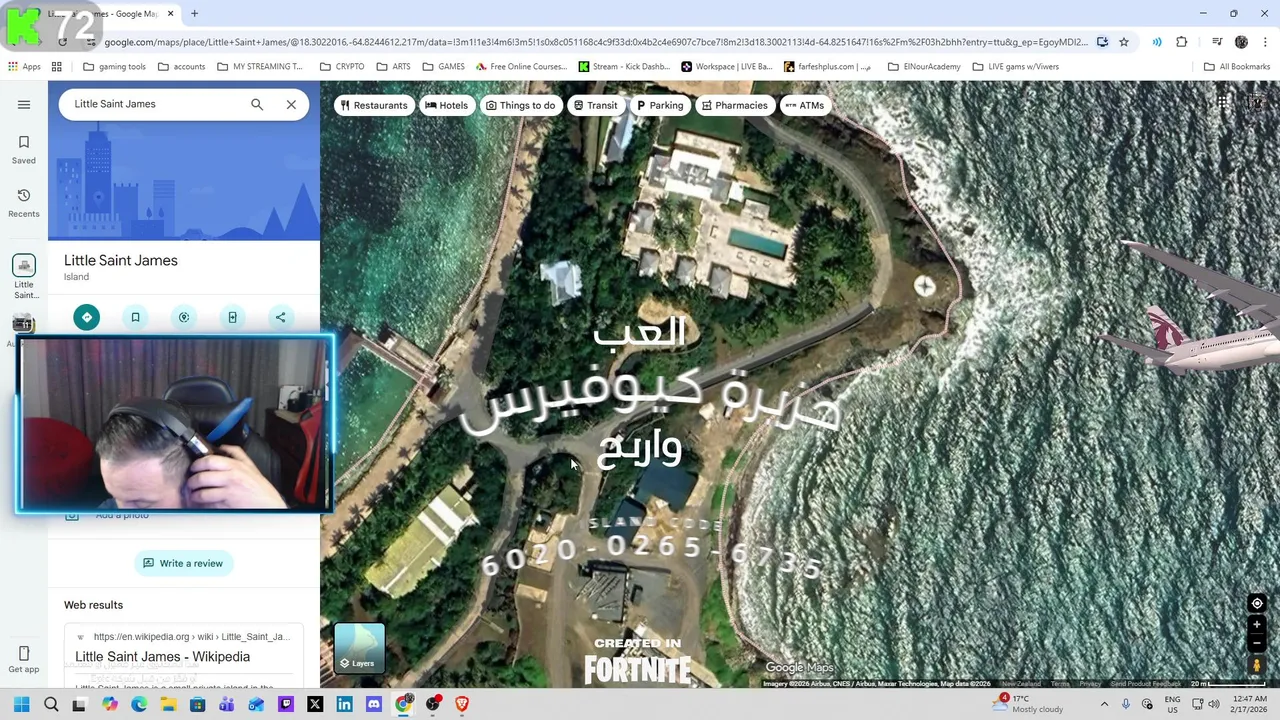Open the Chrome profile avatar
The height and width of the screenshot is (720, 1280).
(x=1241, y=42)
